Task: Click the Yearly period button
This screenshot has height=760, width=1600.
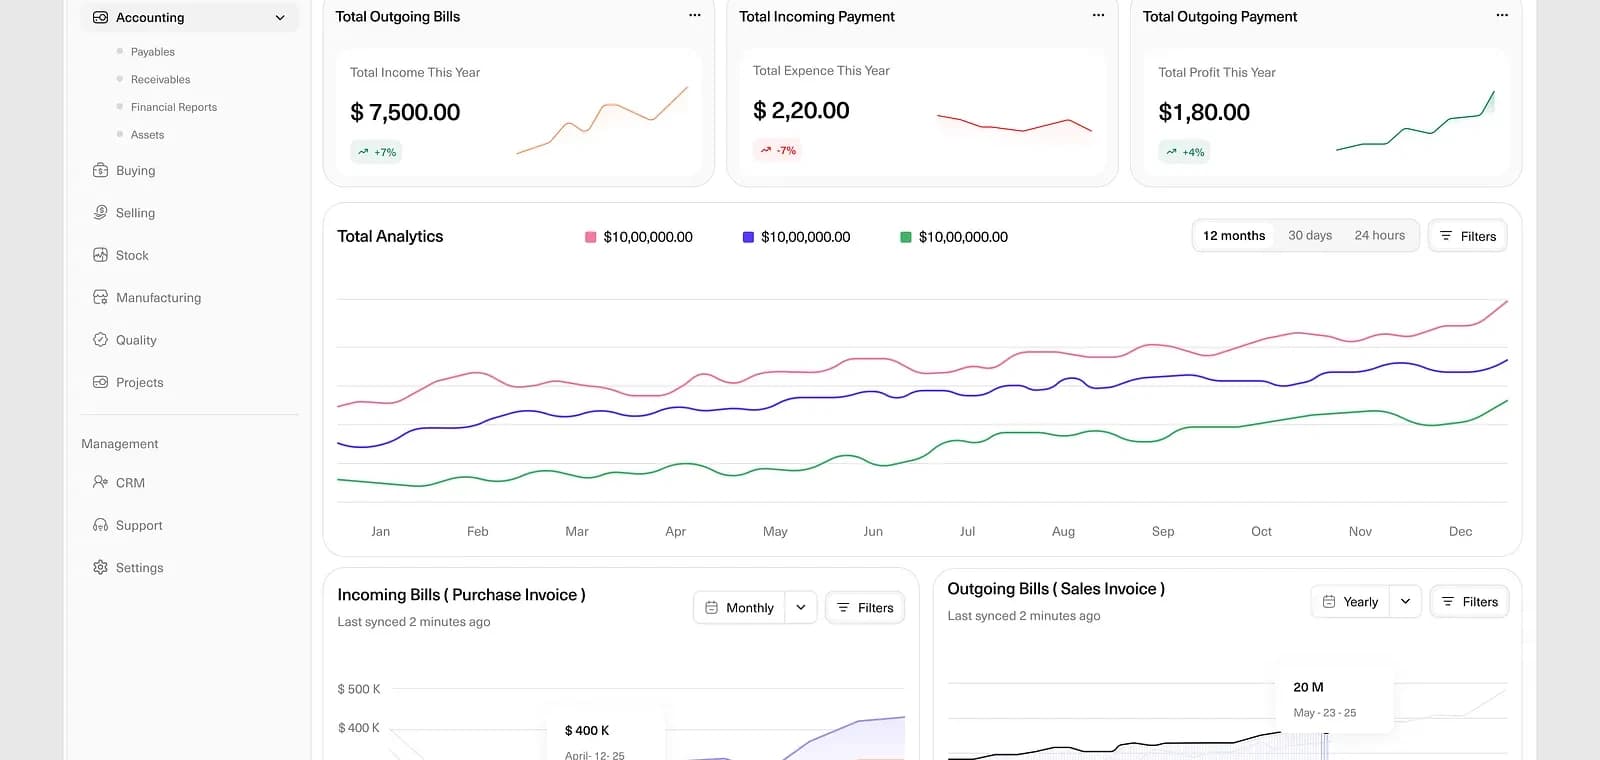Action: tap(1351, 602)
